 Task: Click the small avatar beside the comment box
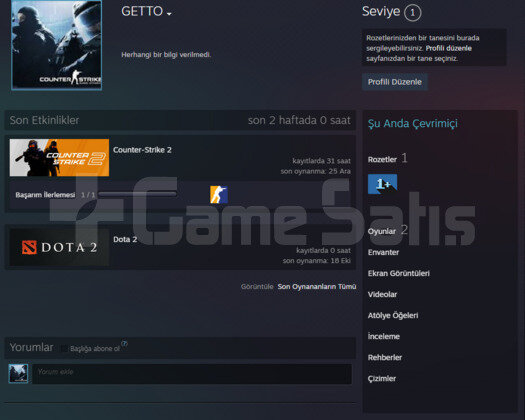[18, 373]
